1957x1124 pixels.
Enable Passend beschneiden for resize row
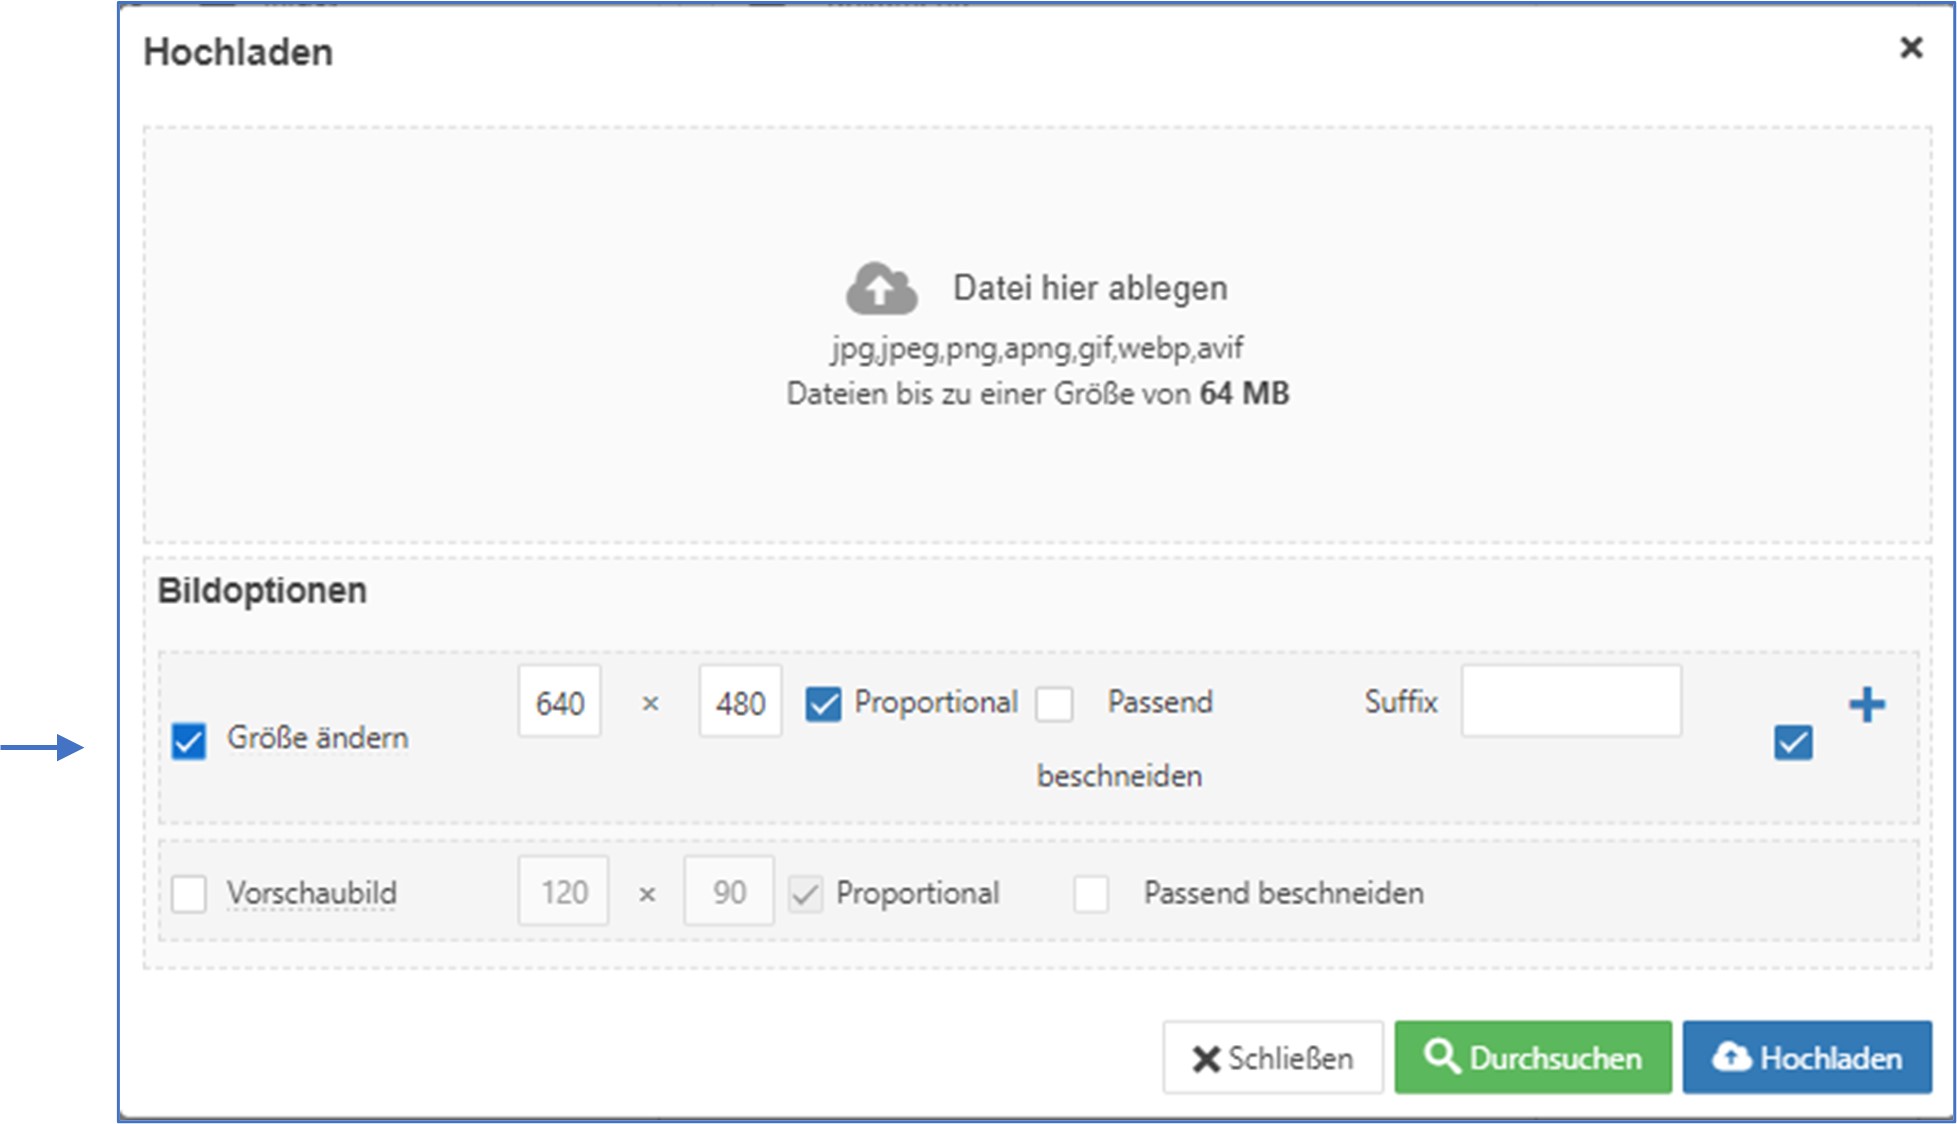[x=1054, y=704]
